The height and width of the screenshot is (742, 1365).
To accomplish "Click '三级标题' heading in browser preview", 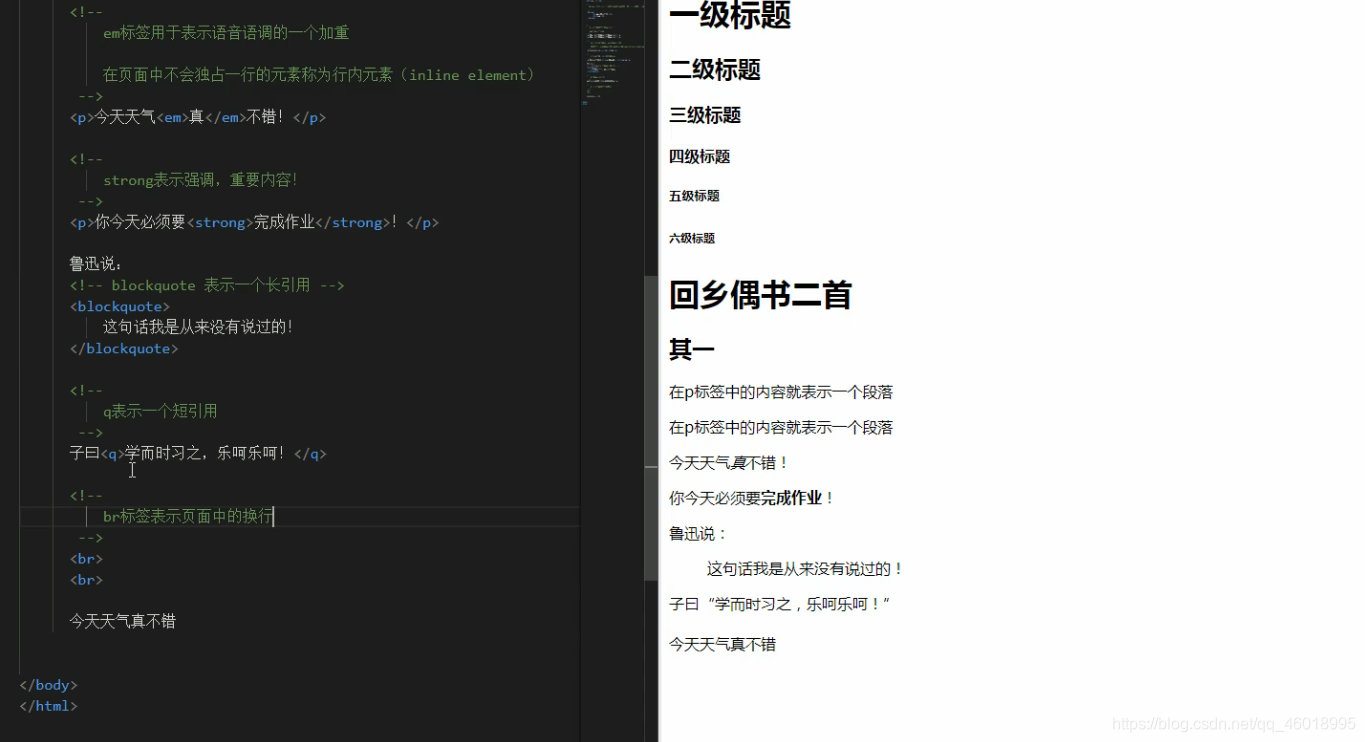I will (705, 115).
